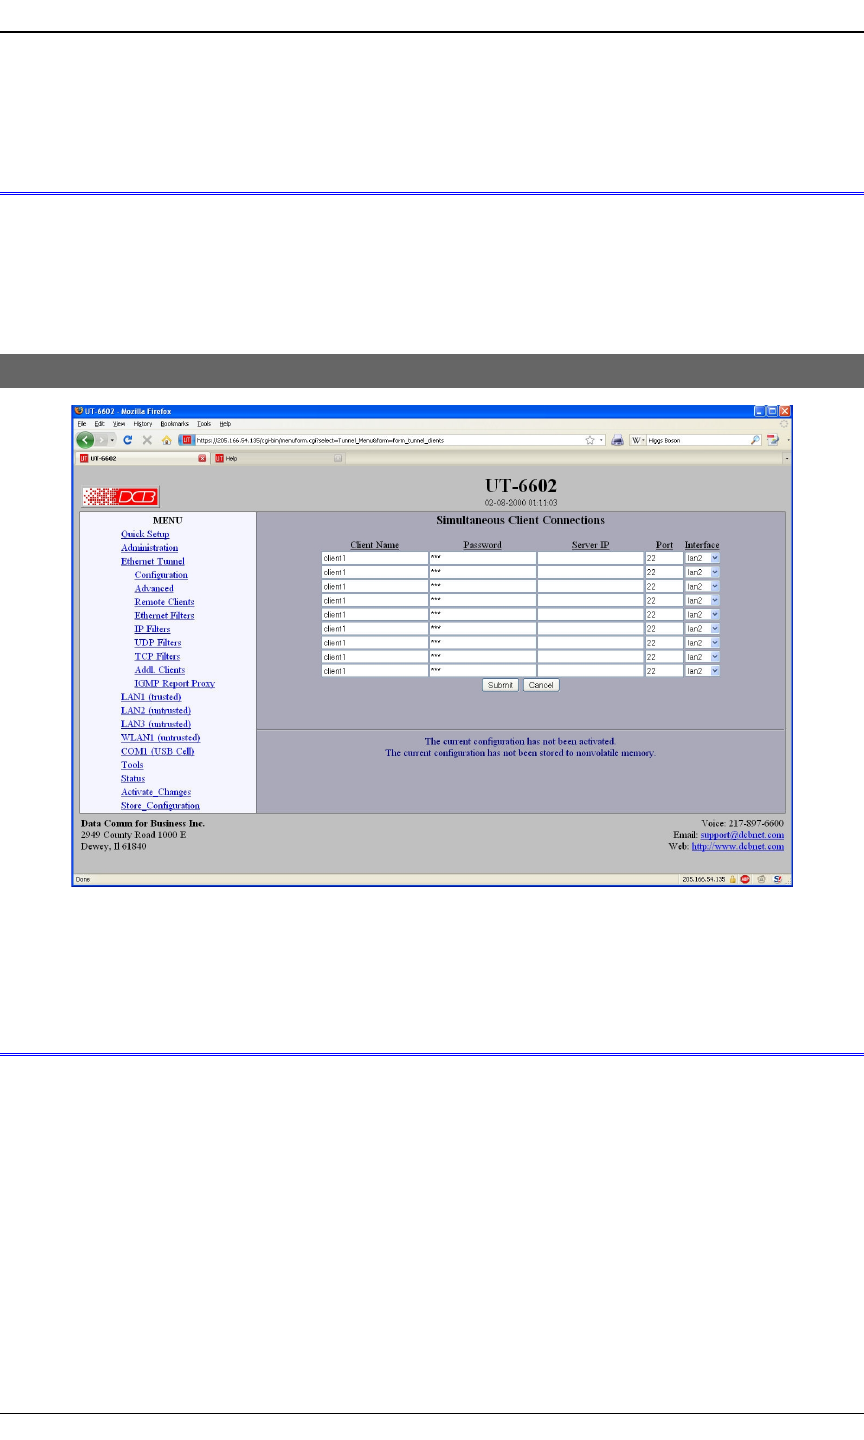Click the support@dcbnet.com email link
The height and width of the screenshot is (1440, 864).
coord(742,834)
